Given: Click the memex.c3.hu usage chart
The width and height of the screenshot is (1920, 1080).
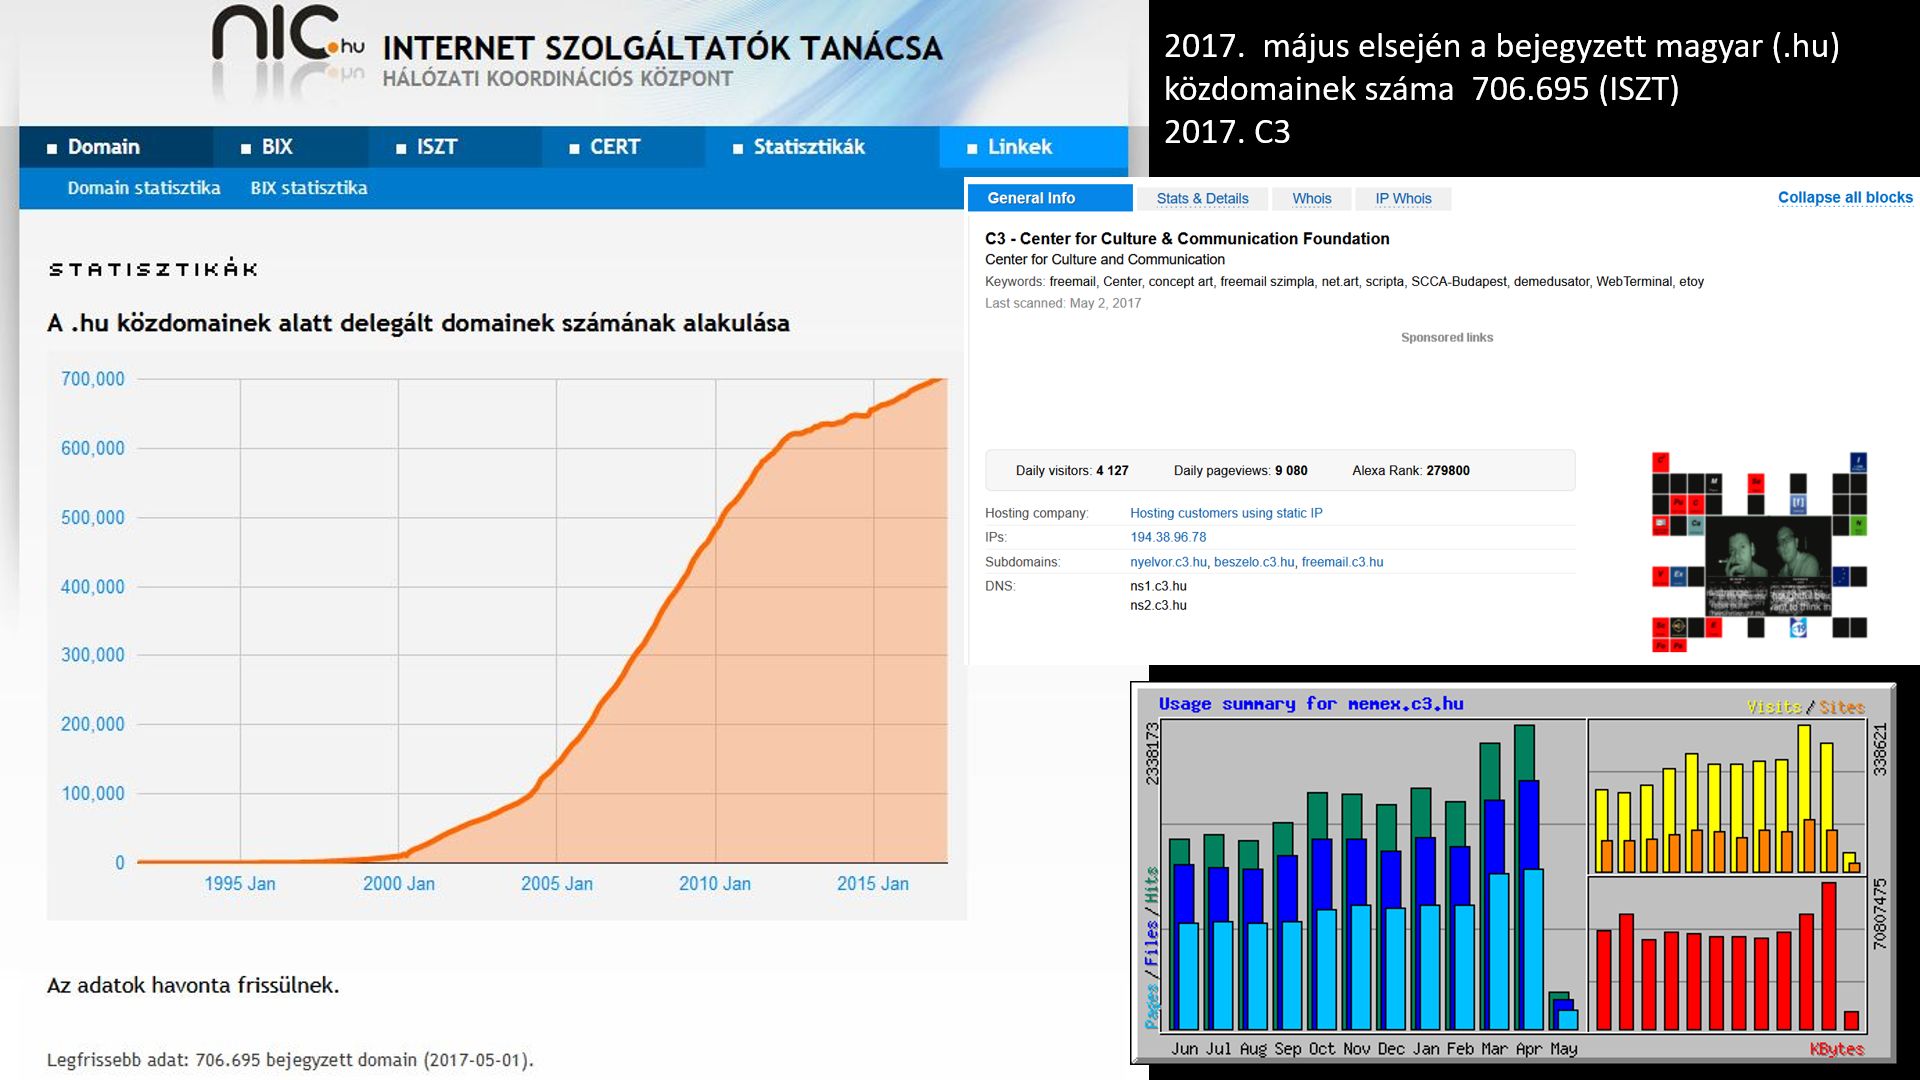Looking at the screenshot, I should [1513, 873].
